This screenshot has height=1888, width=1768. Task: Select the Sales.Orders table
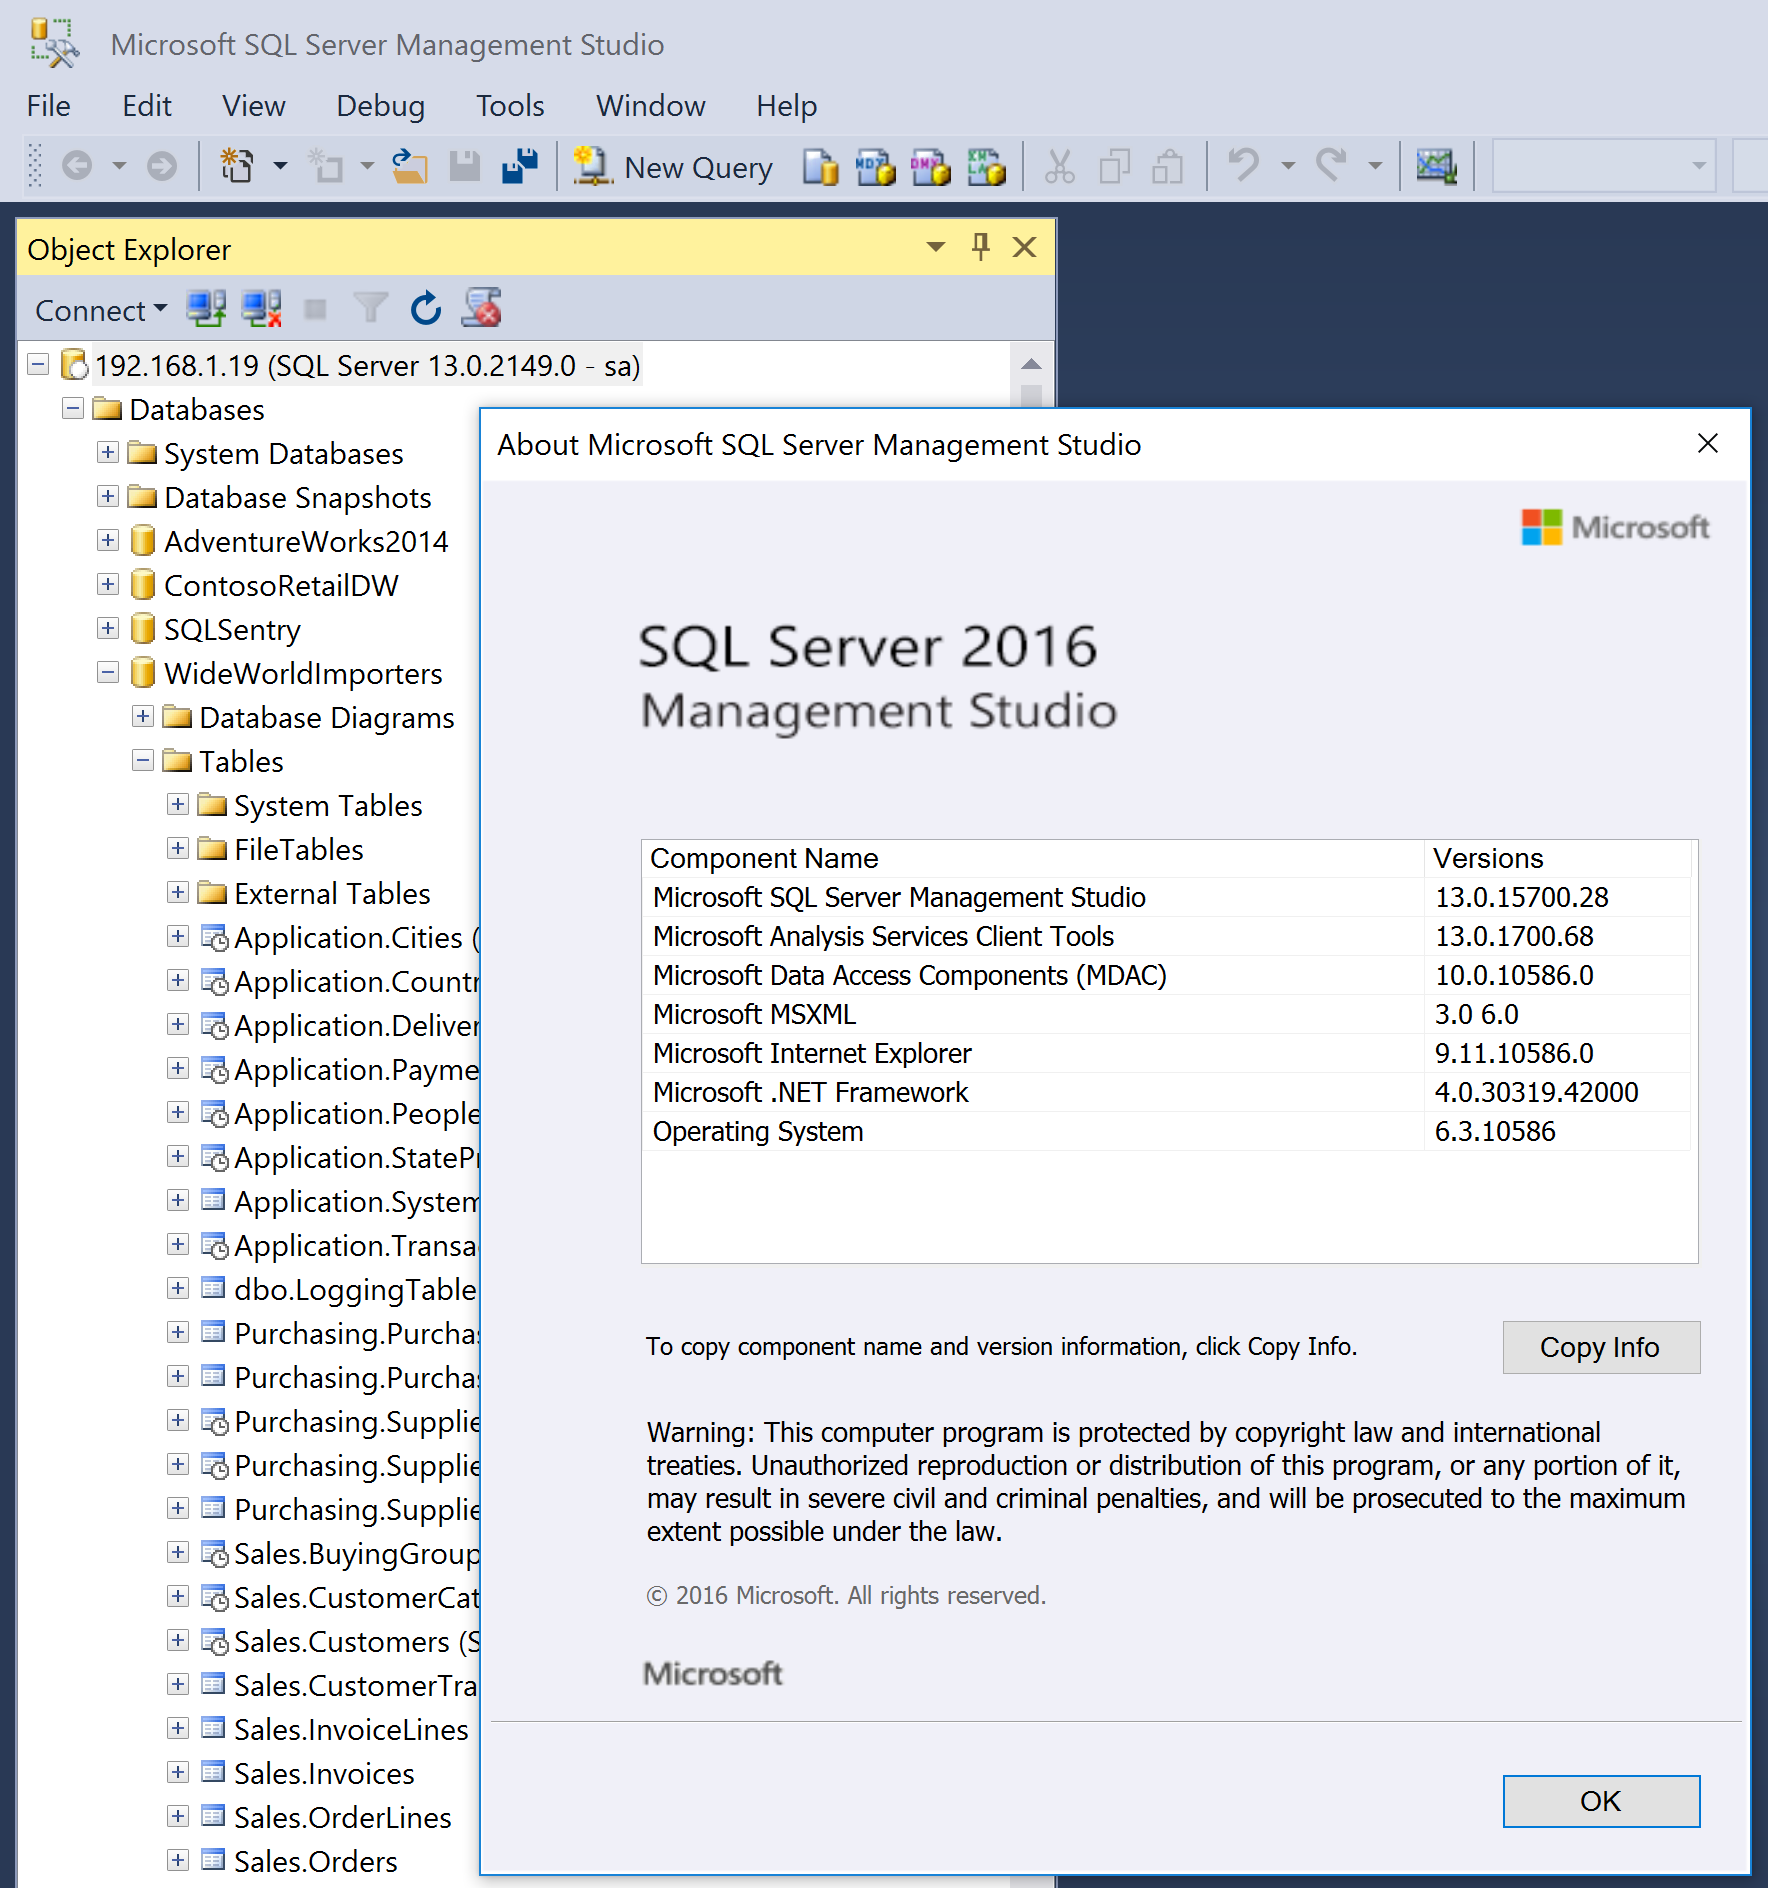[x=316, y=1861]
